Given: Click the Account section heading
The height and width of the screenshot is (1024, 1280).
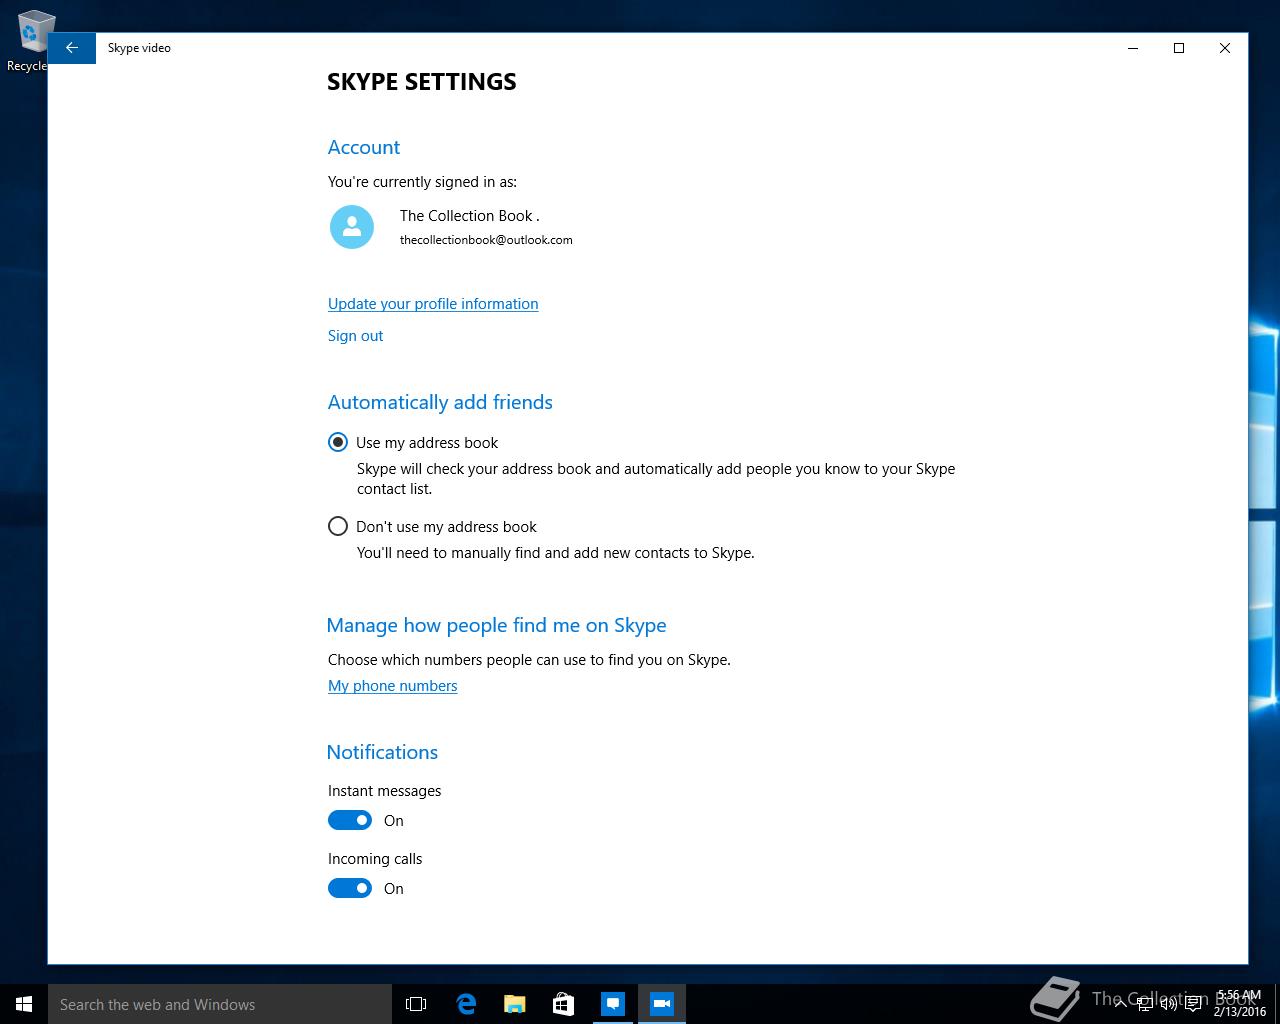Looking at the screenshot, I should click(x=364, y=147).
